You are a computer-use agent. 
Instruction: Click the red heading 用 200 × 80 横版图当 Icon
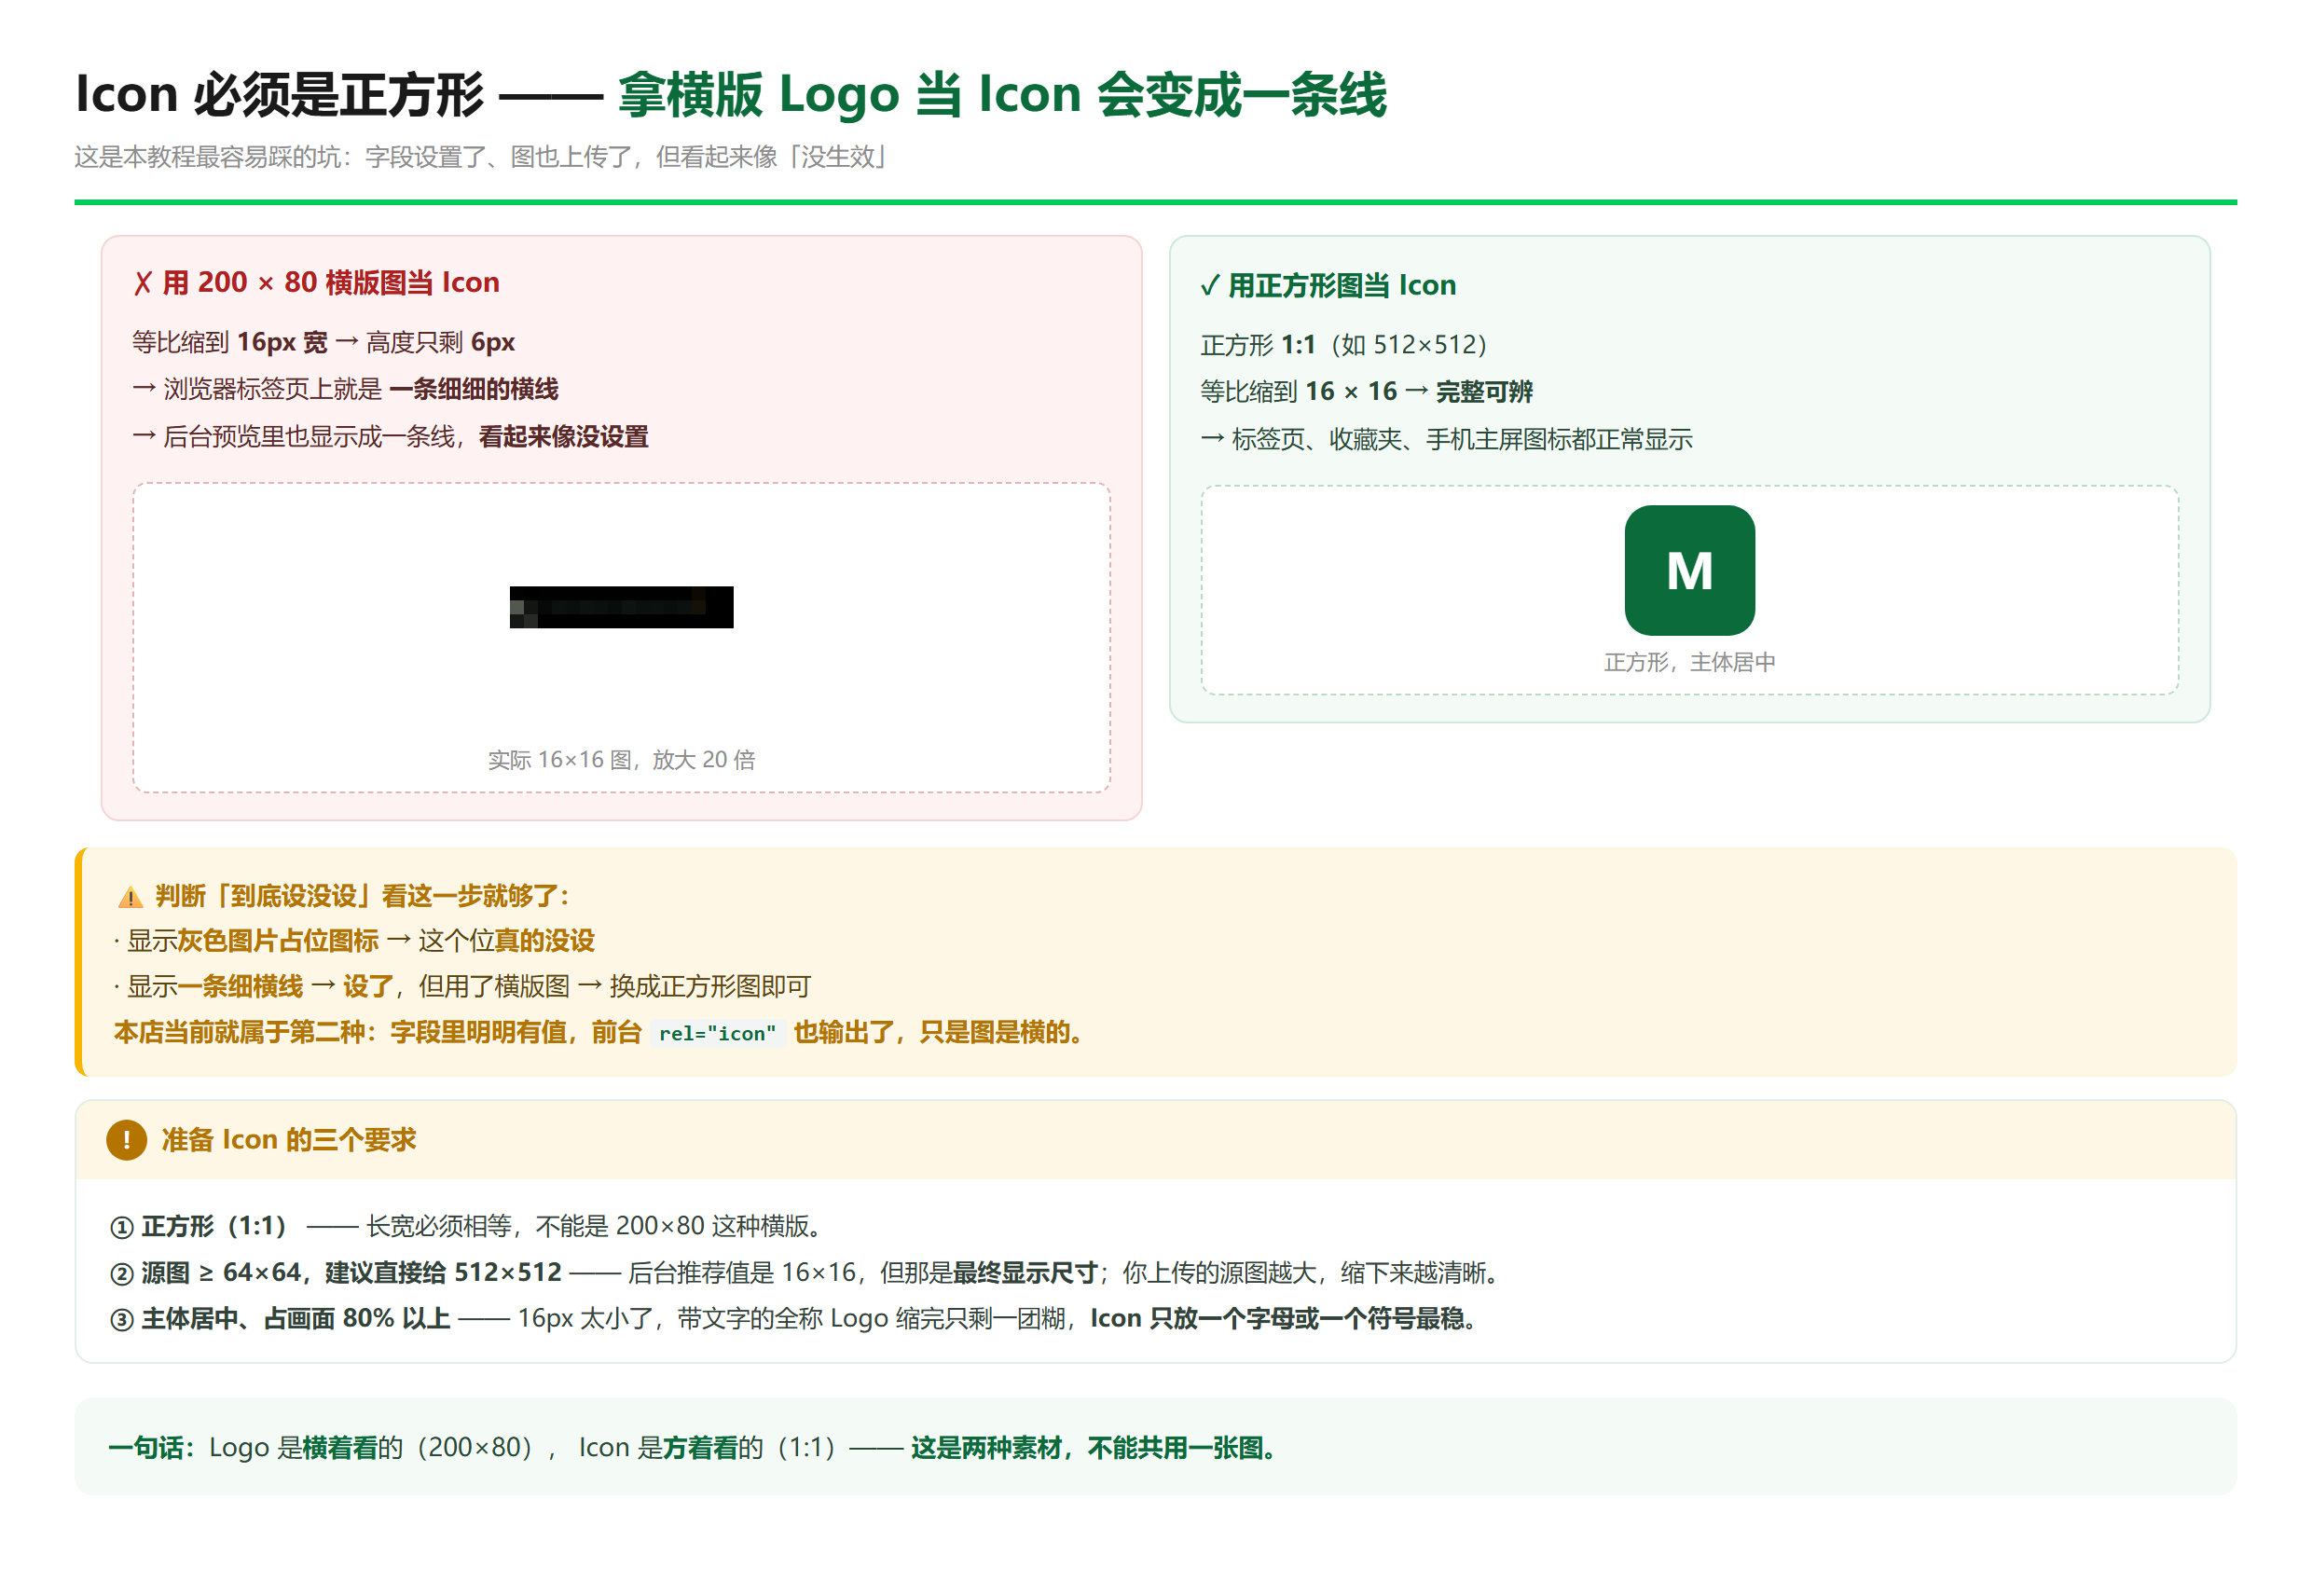tap(331, 283)
